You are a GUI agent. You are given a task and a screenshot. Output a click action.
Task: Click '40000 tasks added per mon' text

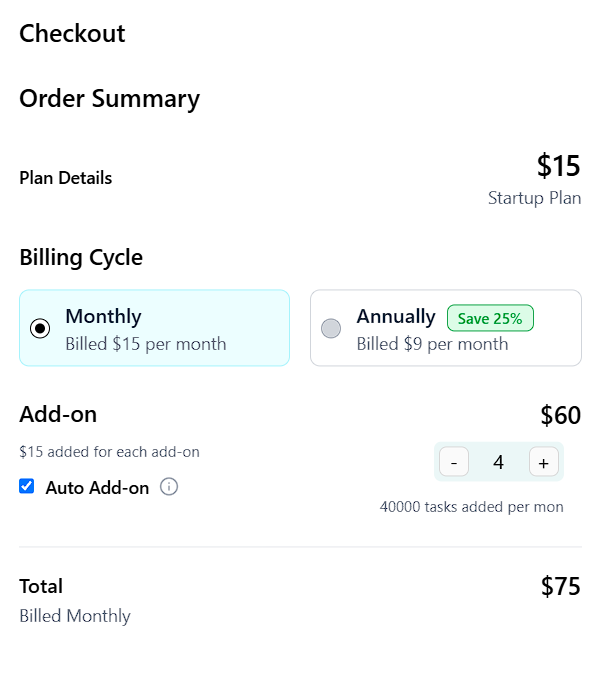471,507
